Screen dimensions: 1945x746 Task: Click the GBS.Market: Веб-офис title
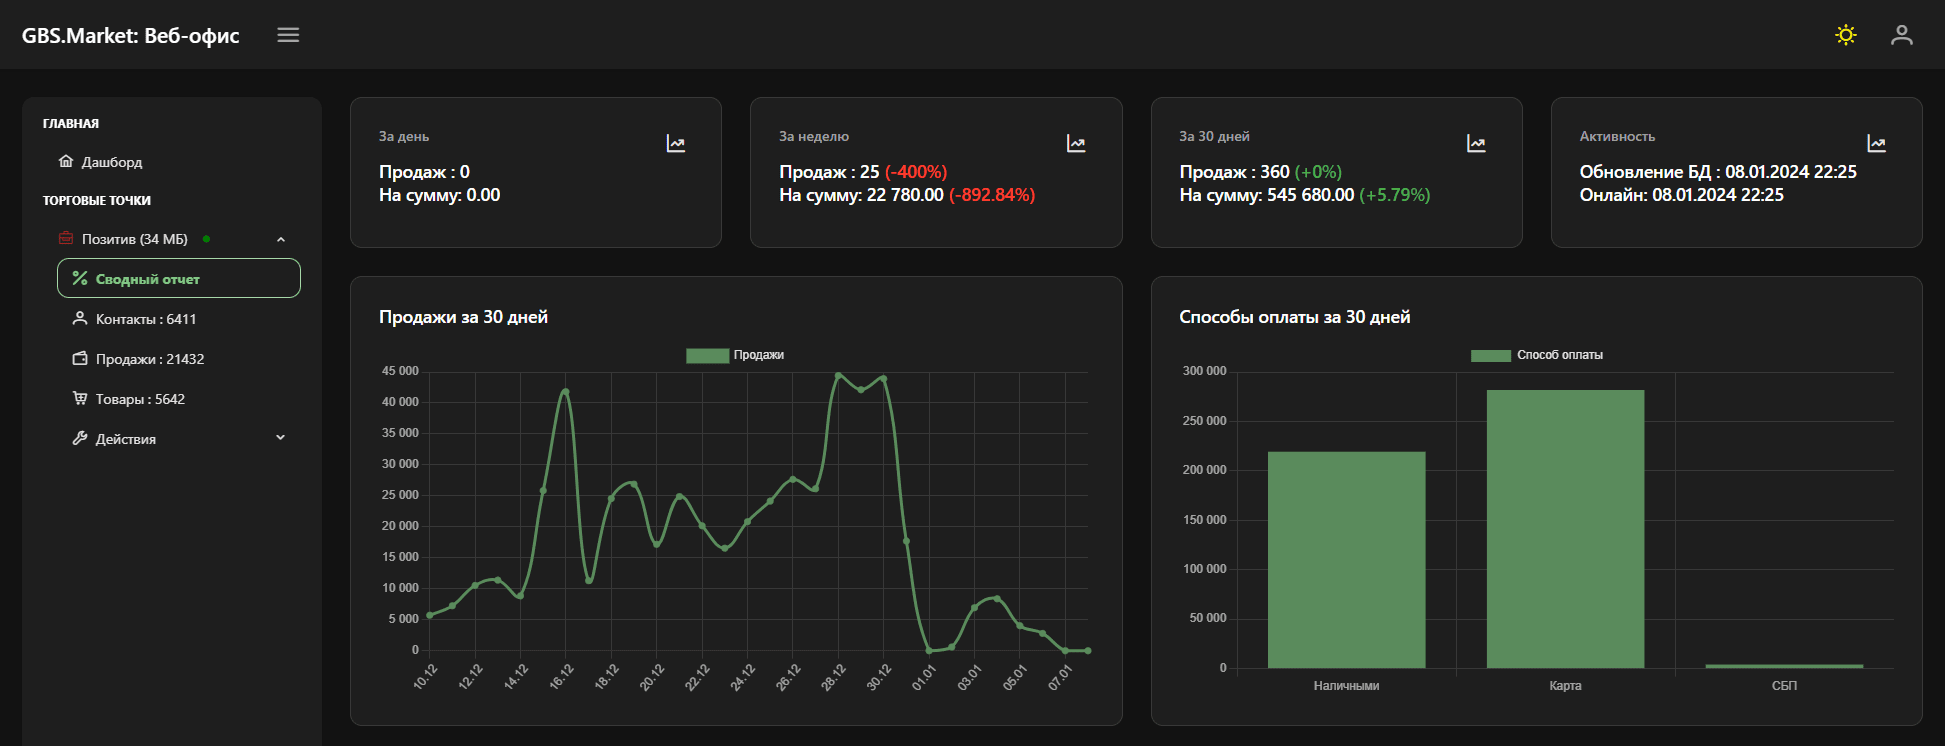(x=131, y=35)
